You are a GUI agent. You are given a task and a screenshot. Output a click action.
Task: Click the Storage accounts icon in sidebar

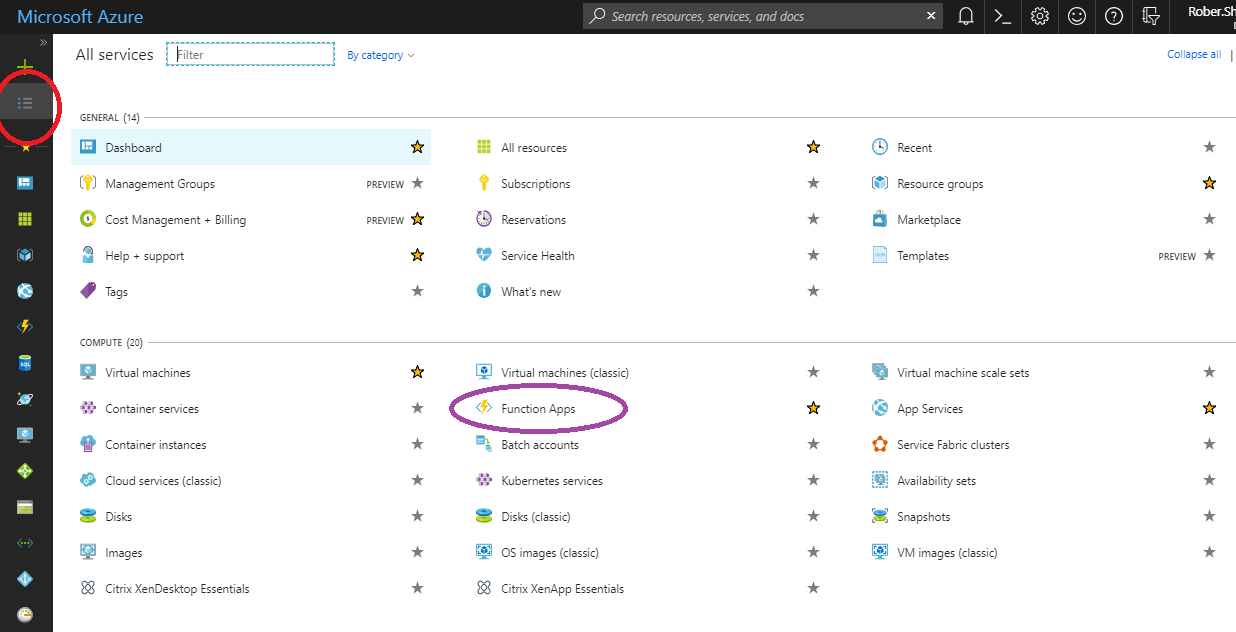pyautogui.click(x=26, y=507)
